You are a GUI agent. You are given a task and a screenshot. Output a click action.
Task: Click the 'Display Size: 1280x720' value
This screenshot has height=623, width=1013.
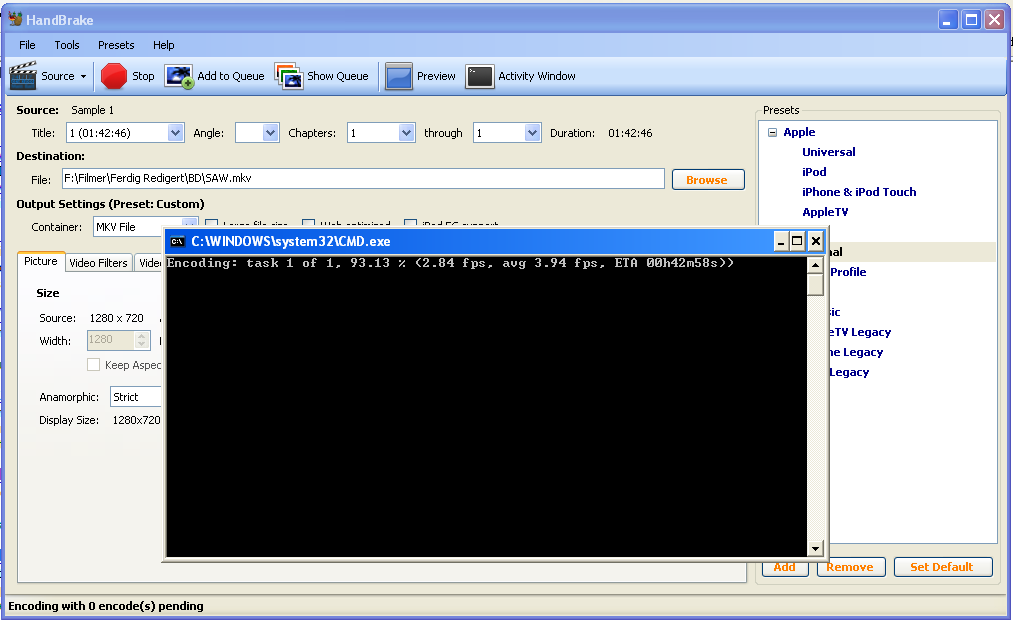coord(136,420)
